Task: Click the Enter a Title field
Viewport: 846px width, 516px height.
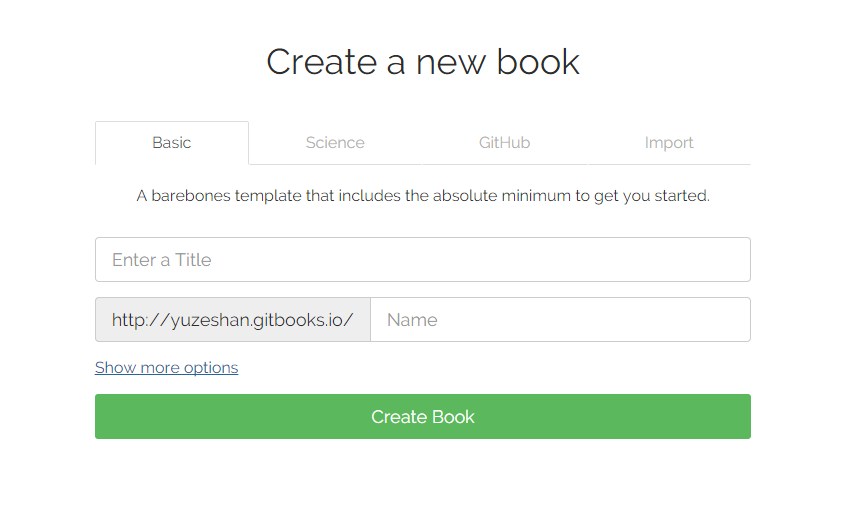Action: tap(422, 260)
